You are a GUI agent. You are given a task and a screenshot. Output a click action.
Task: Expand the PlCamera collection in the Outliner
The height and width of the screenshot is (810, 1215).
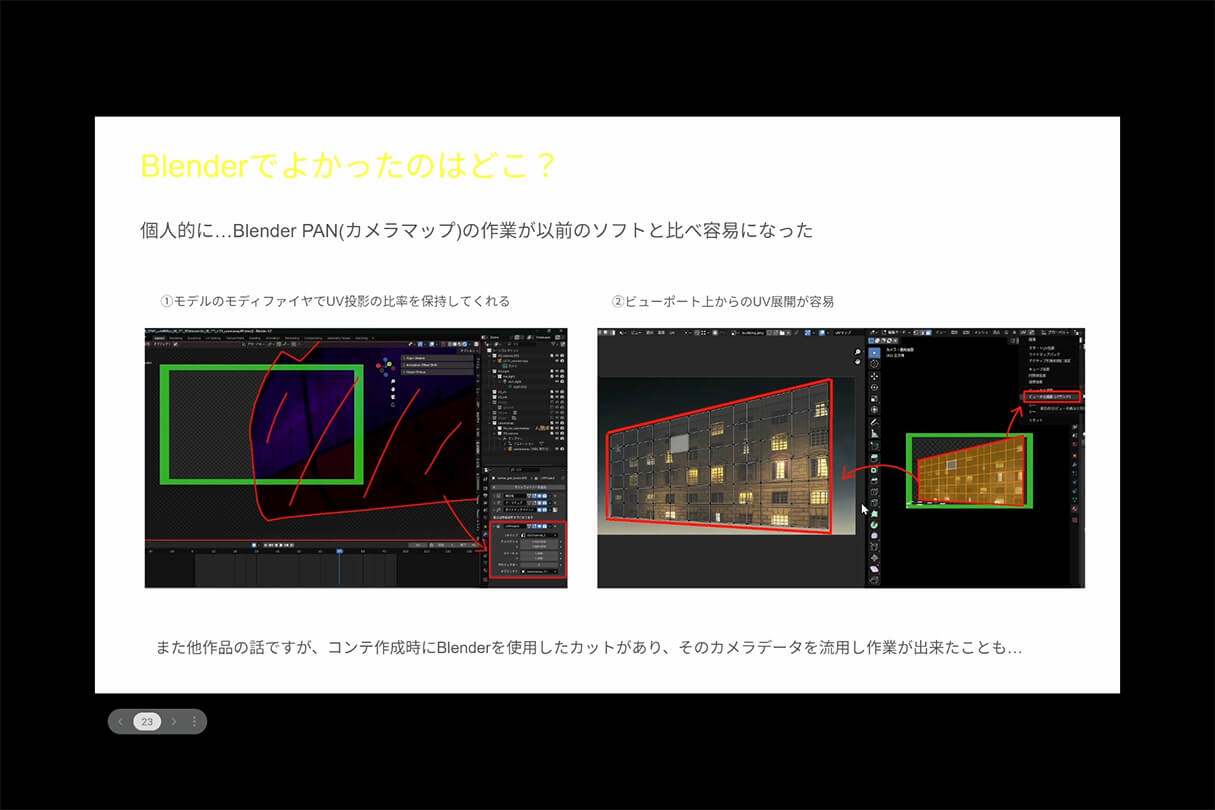click(x=487, y=354)
